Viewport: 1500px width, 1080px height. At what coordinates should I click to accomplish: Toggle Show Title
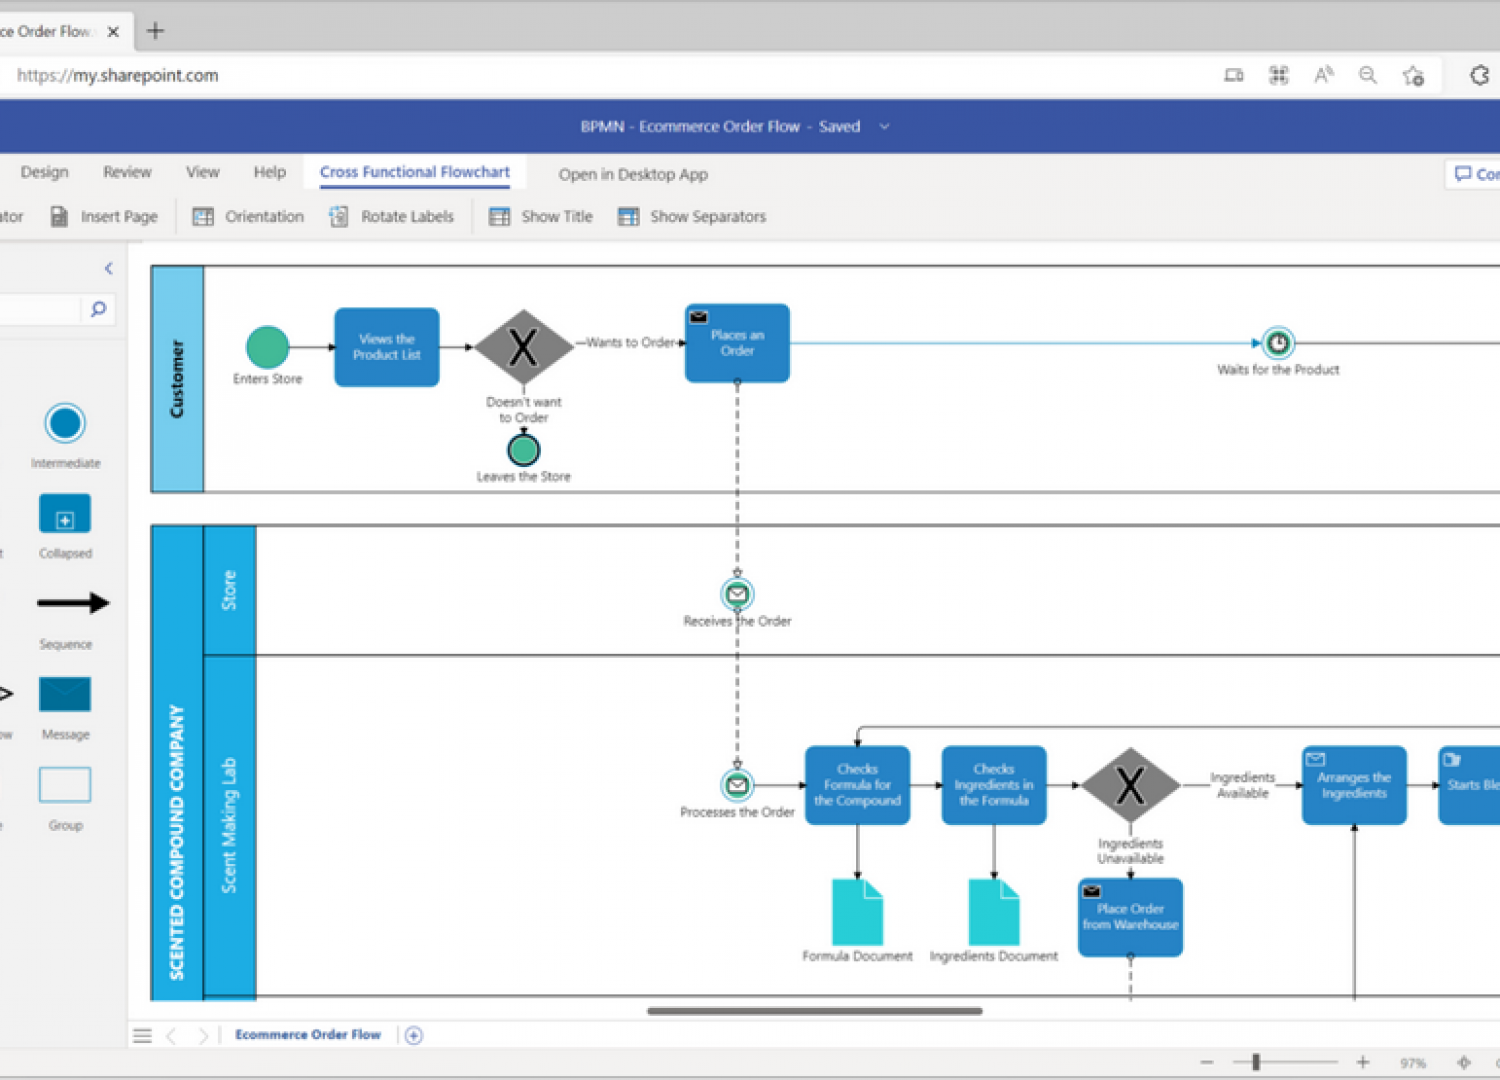[541, 216]
